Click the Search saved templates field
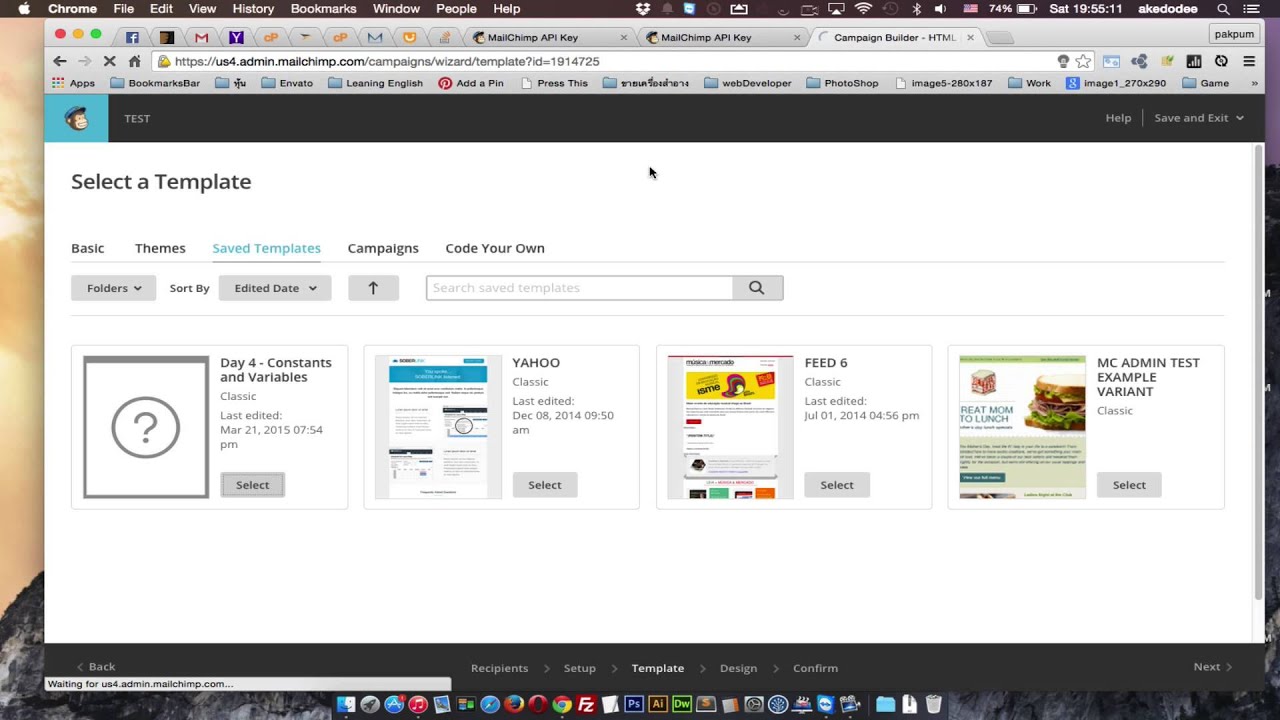The width and height of the screenshot is (1280, 720). (580, 288)
